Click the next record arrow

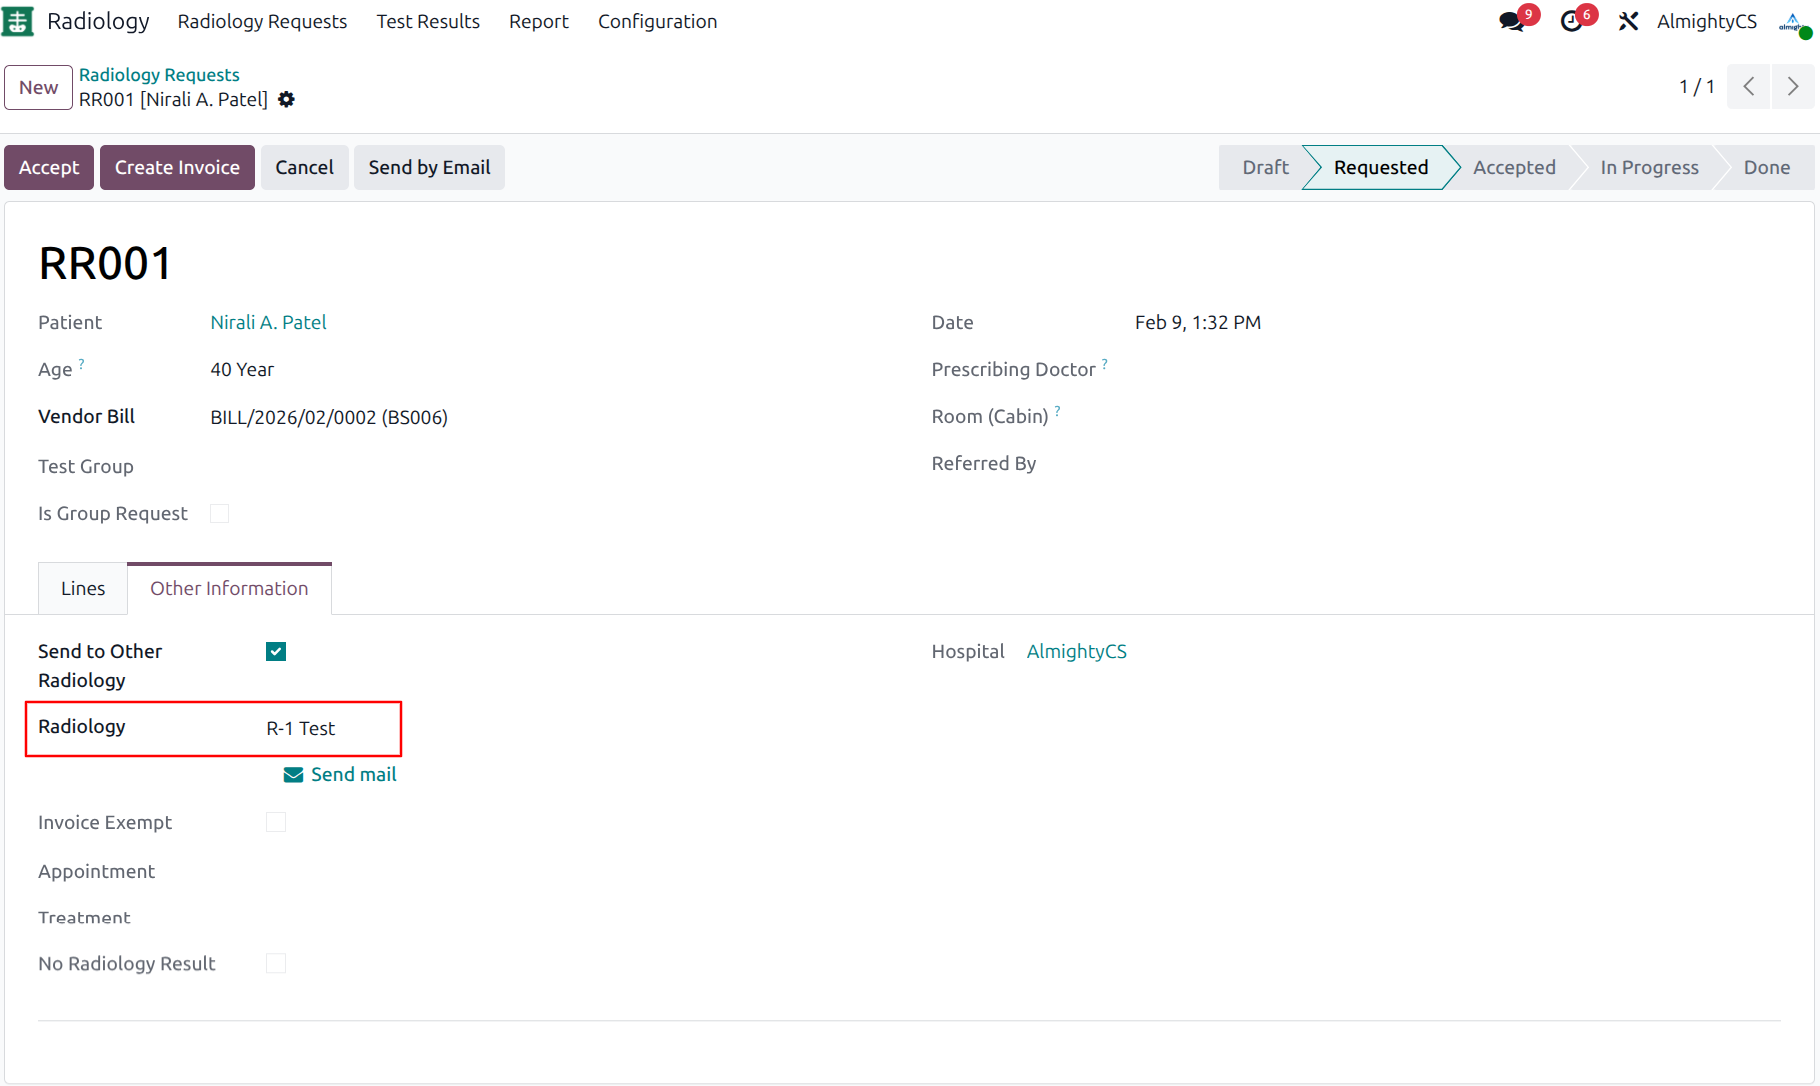coord(1792,87)
